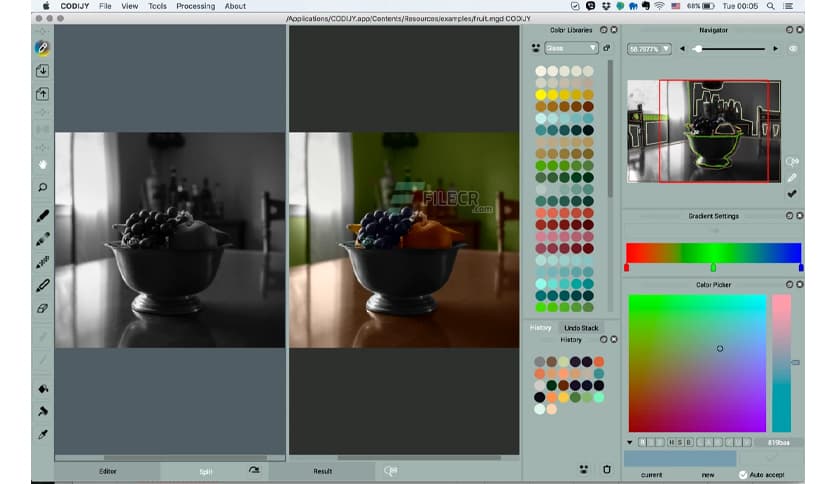Undock the Gradient Settings panel
This screenshot has height=484, width=836.
(790, 215)
